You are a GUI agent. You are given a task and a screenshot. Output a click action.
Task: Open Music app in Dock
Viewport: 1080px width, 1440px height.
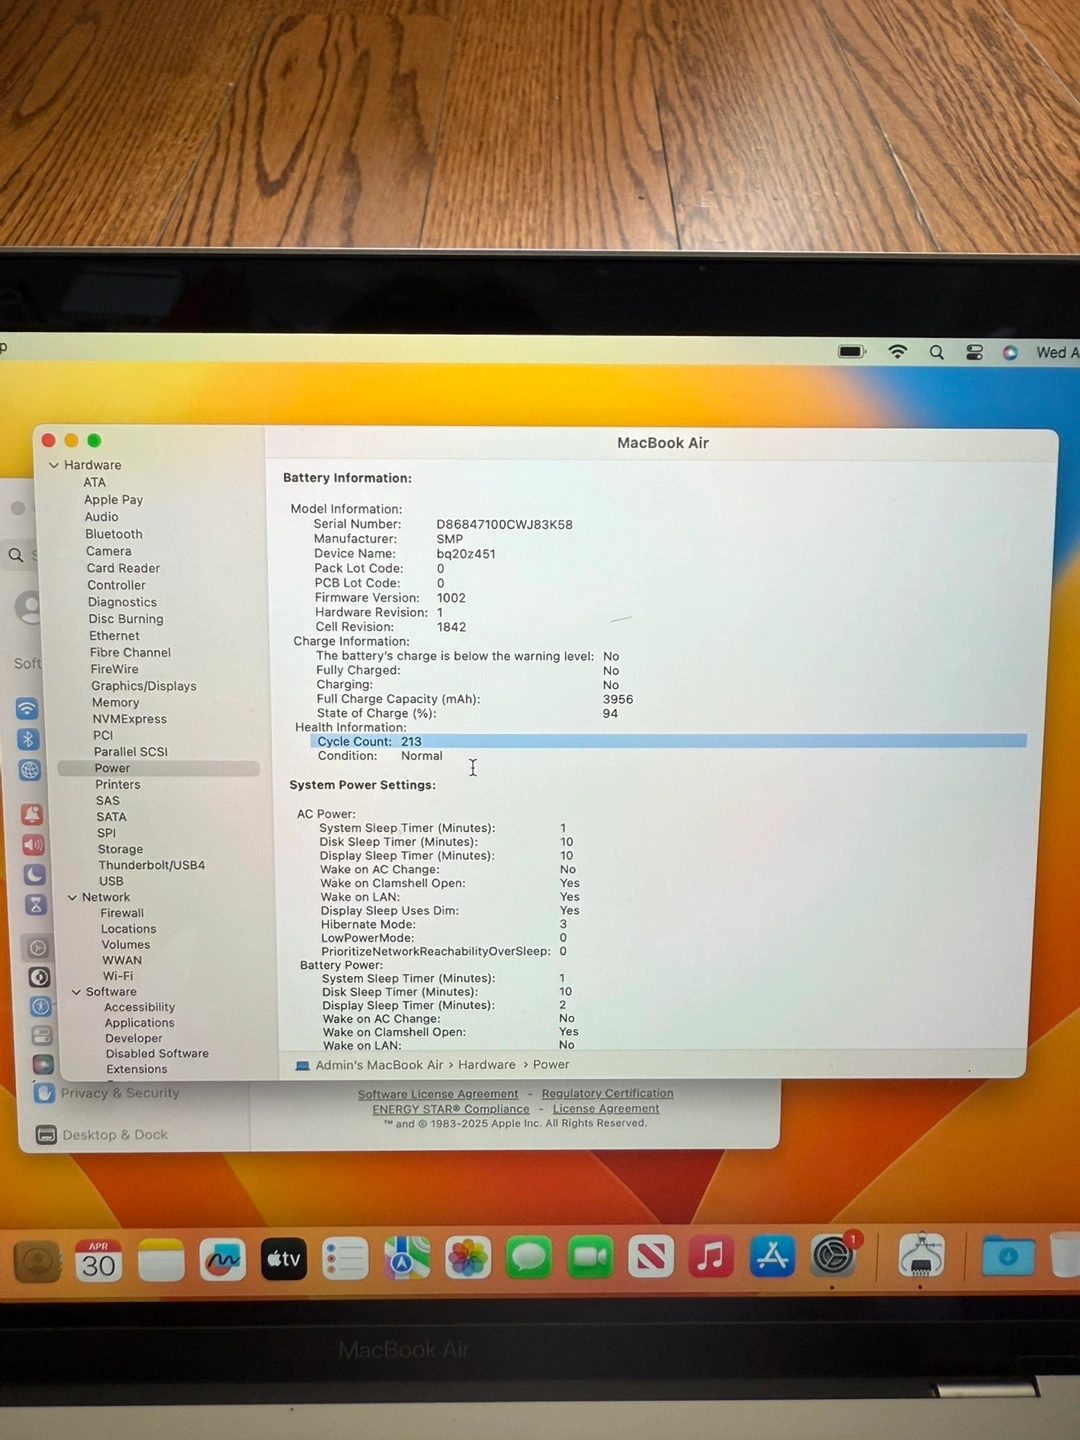pyautogui.click(x=711, y=1256)
